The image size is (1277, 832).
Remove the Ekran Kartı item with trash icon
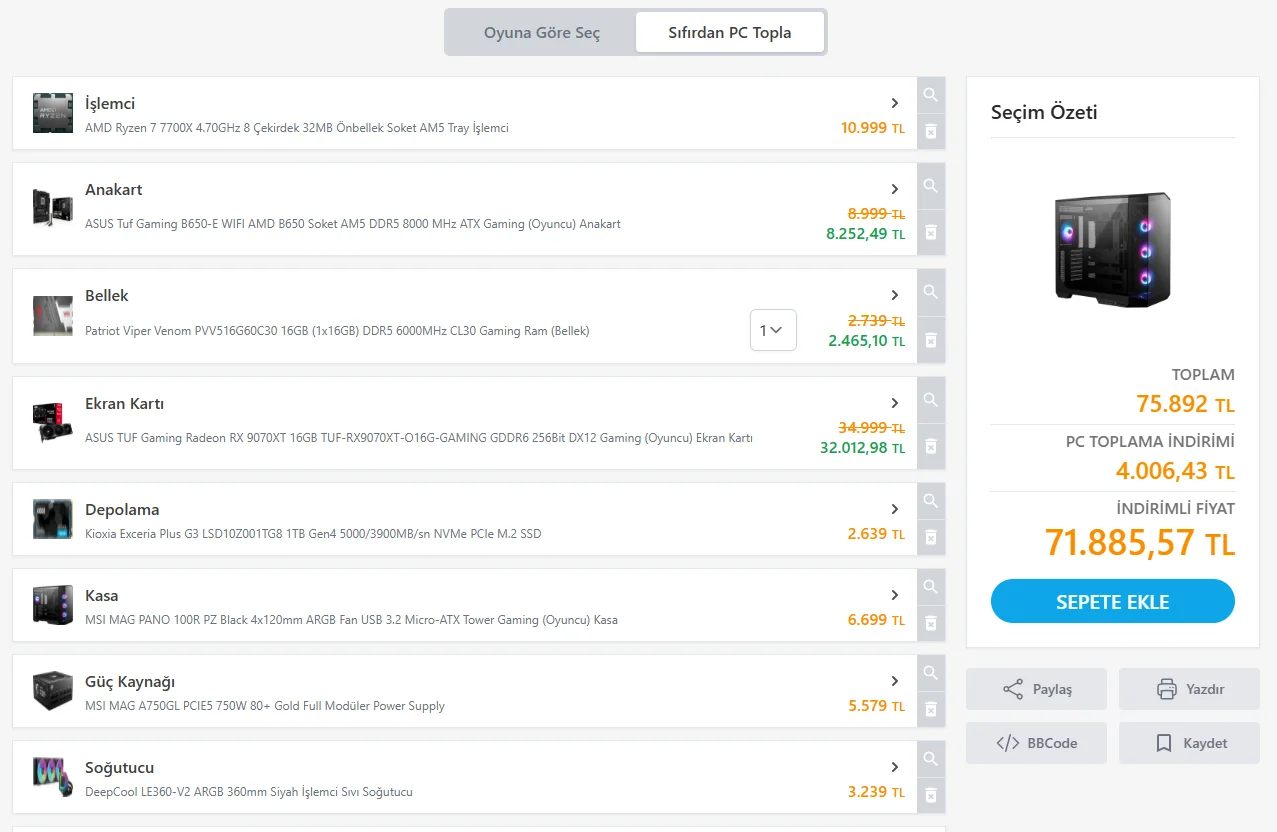tap(931, 446)
